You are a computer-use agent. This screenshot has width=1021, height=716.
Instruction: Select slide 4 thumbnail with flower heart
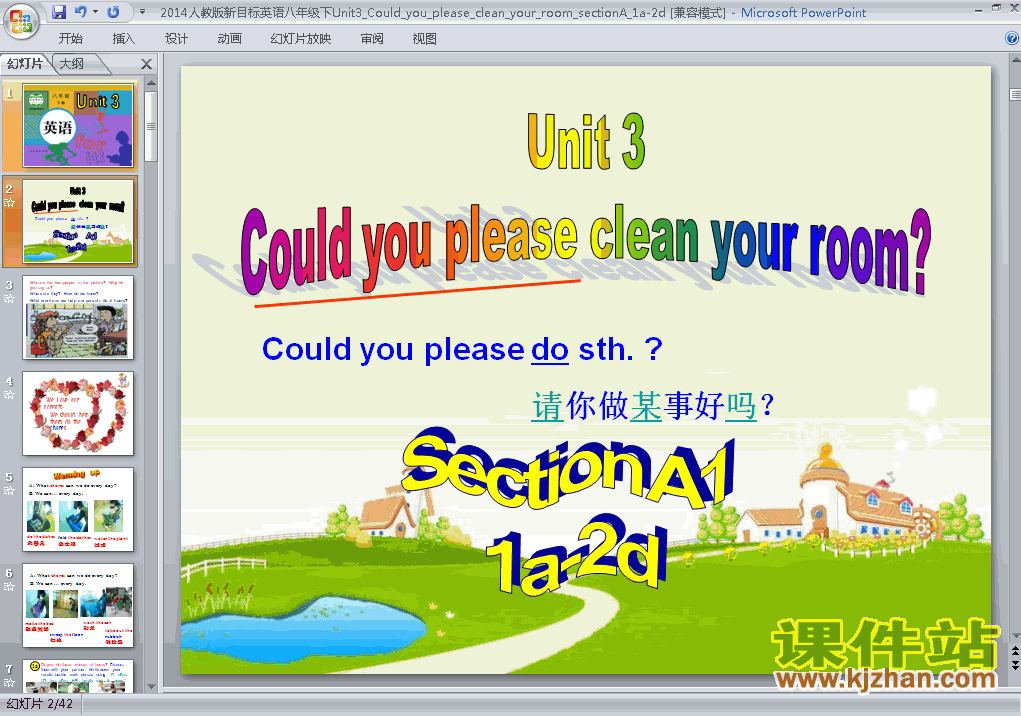point(78,413)
